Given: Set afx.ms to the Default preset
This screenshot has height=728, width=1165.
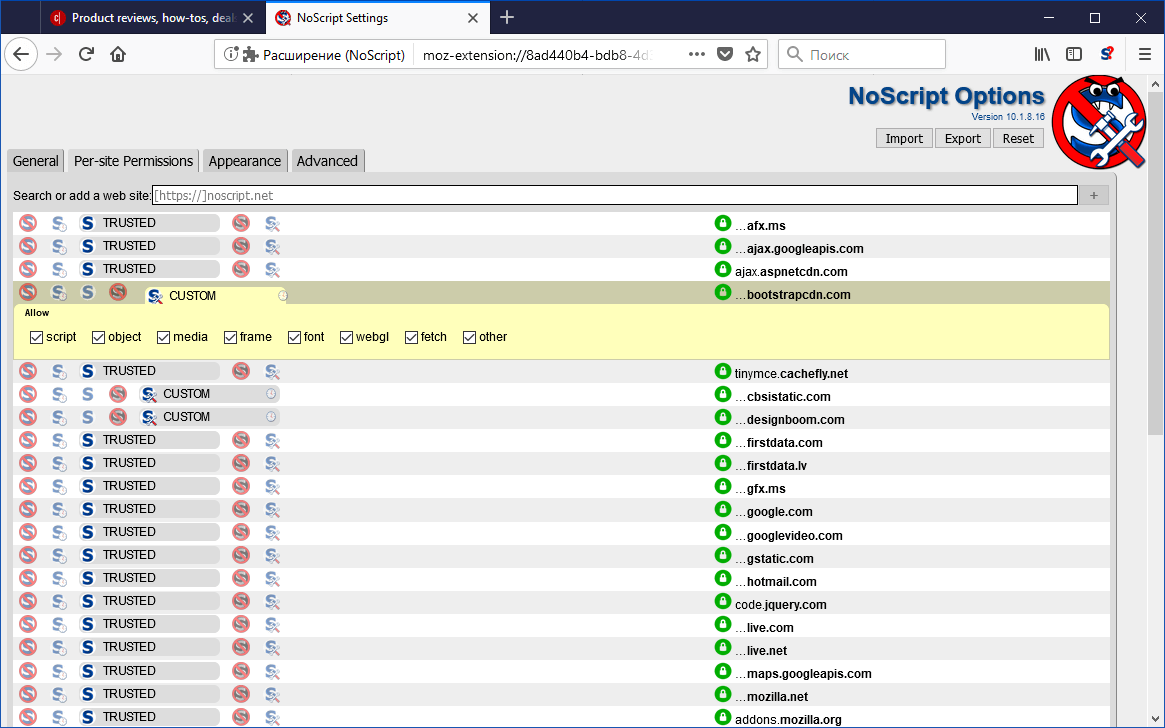Looking at the screenshot, I should coord(28,223).
